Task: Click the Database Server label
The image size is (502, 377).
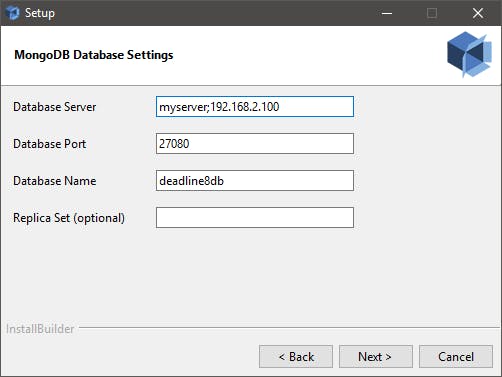Action: [55, 107]
